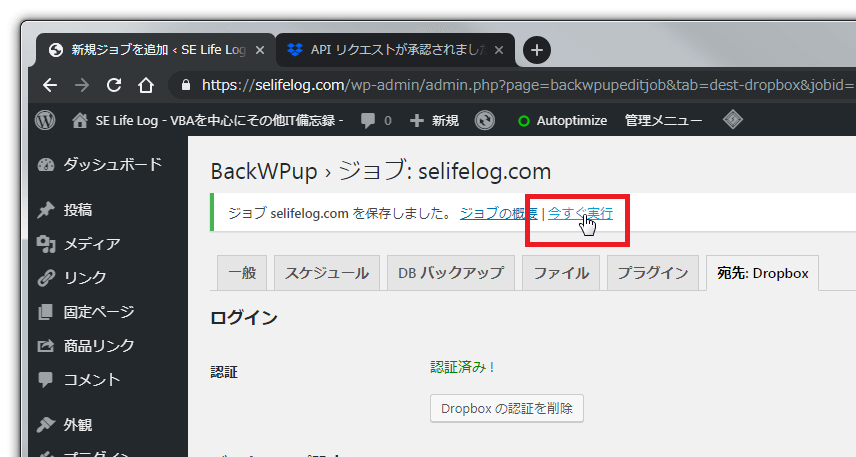Click the browser home button
Image resolution: width=856 pixels, height=457 pixels.
146,85
